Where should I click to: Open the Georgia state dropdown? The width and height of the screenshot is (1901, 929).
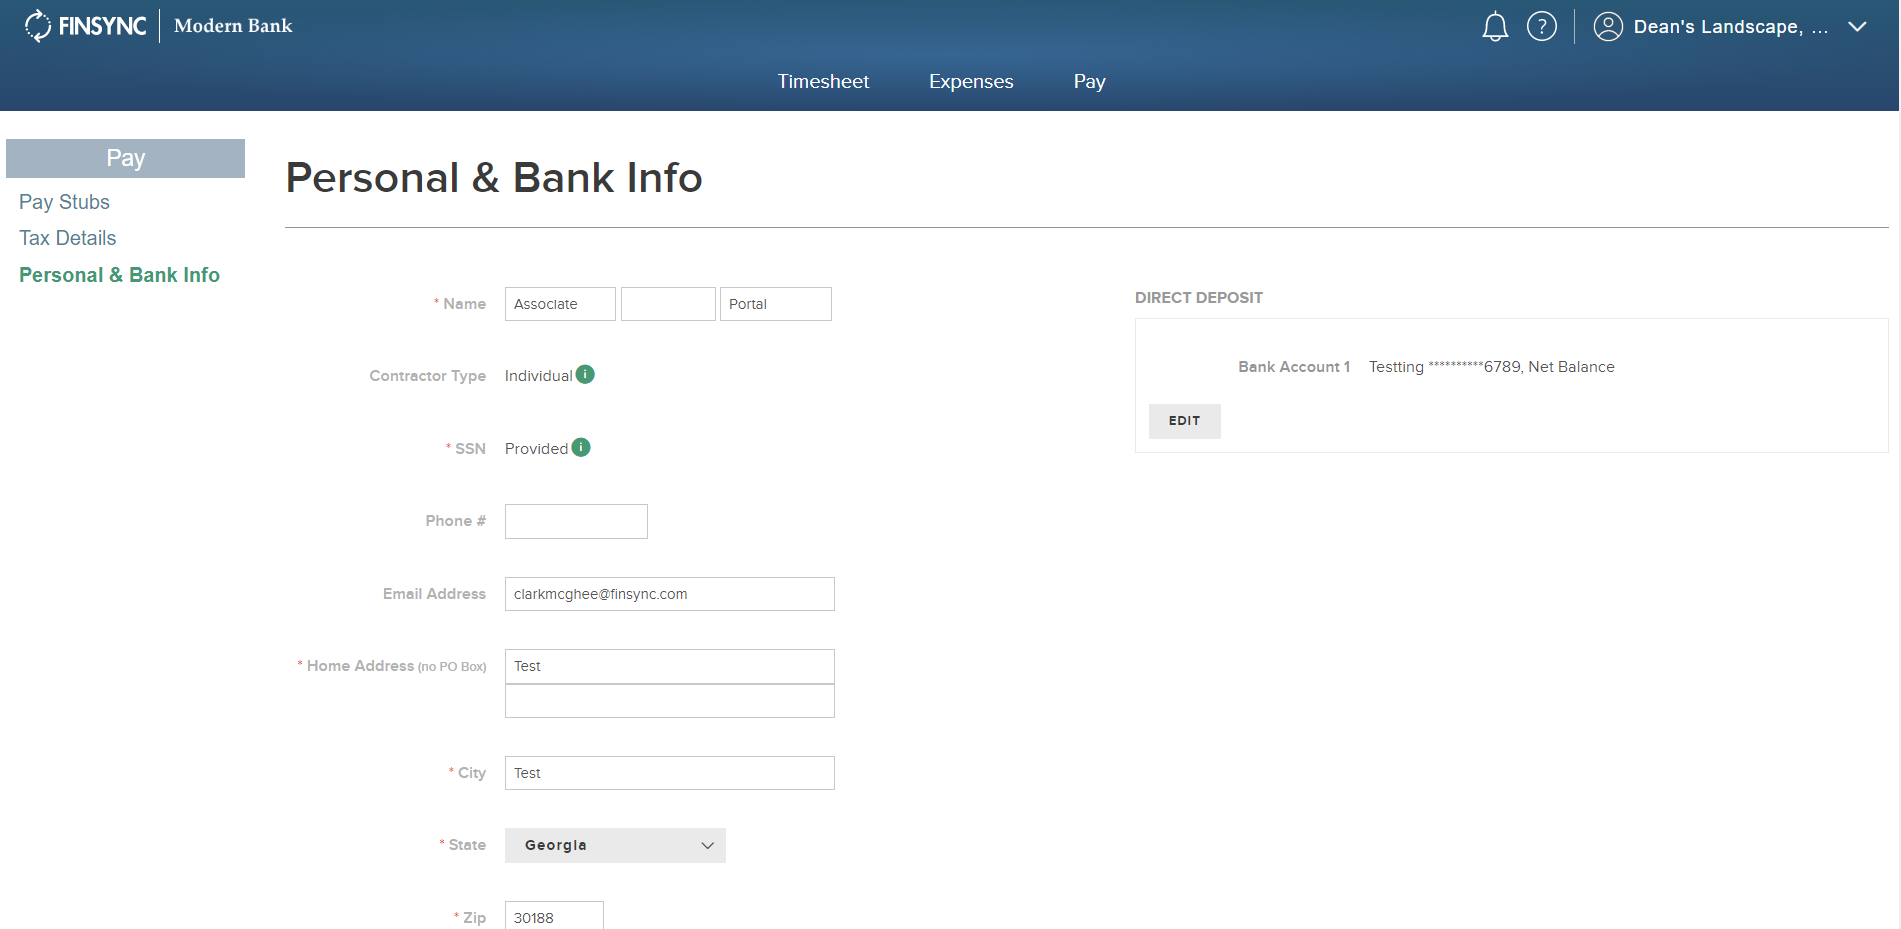click(615, 845)
